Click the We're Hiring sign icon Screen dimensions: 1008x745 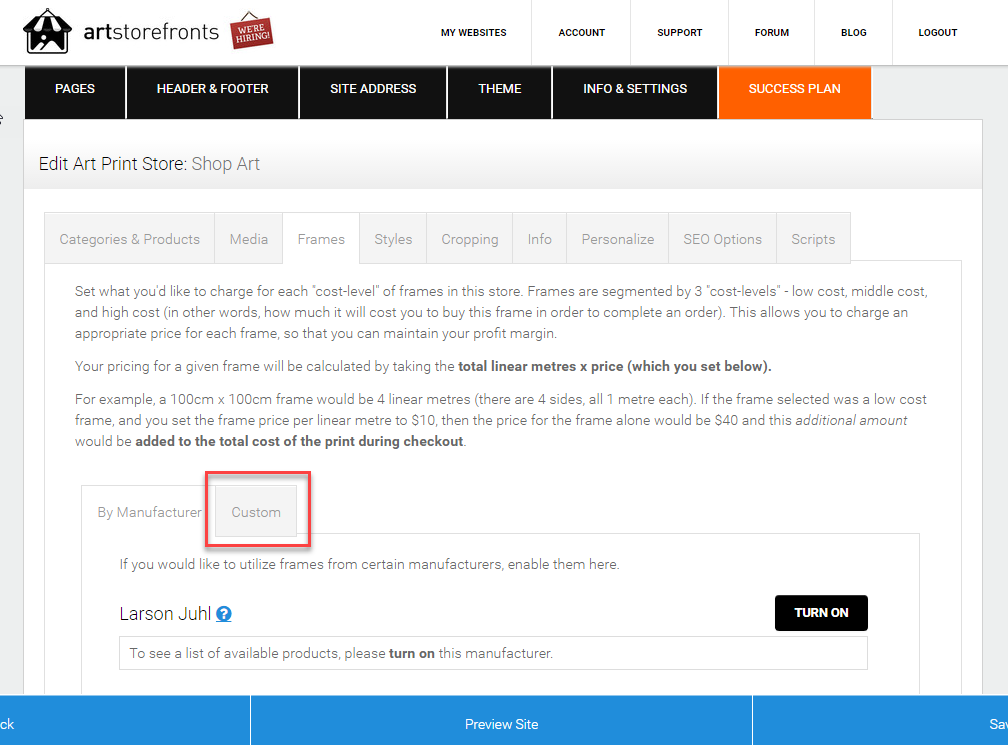252,30
